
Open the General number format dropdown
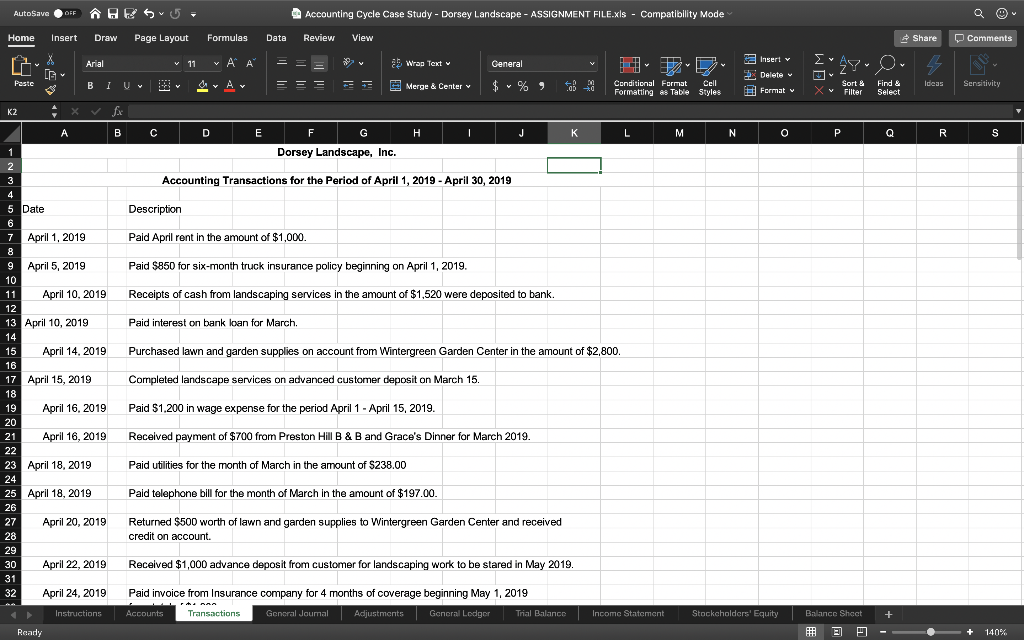click(x=541, y=61)
